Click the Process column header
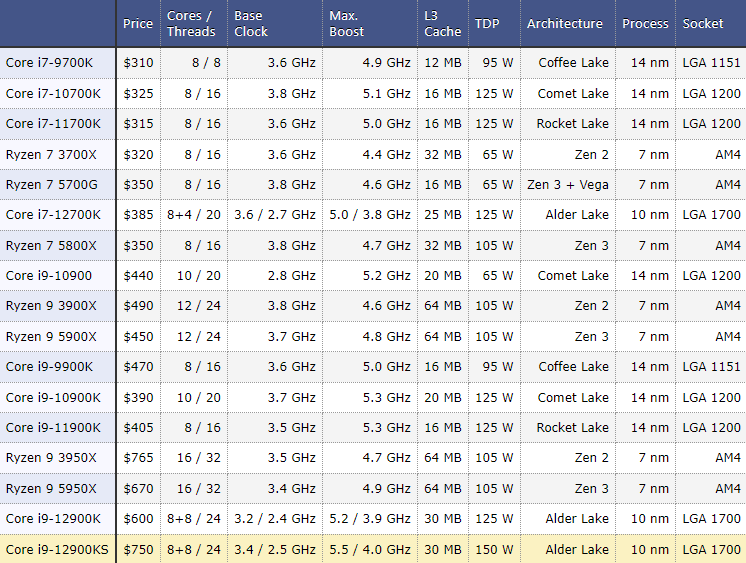The height and width of the screenshot is (563, 746). click(645, 23)
